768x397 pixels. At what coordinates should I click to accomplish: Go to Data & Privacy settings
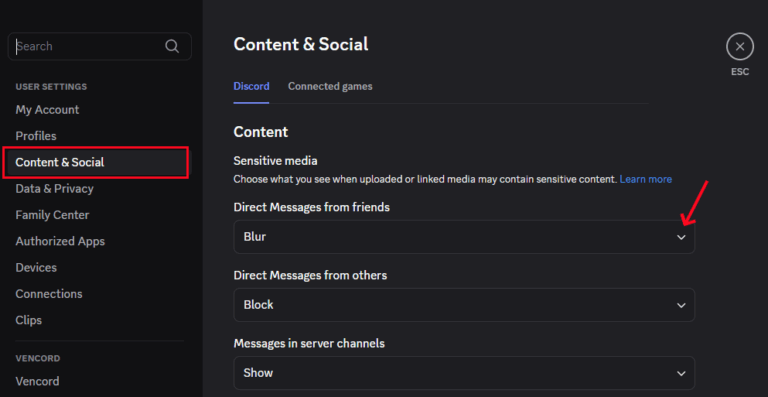tap(54, 188)
